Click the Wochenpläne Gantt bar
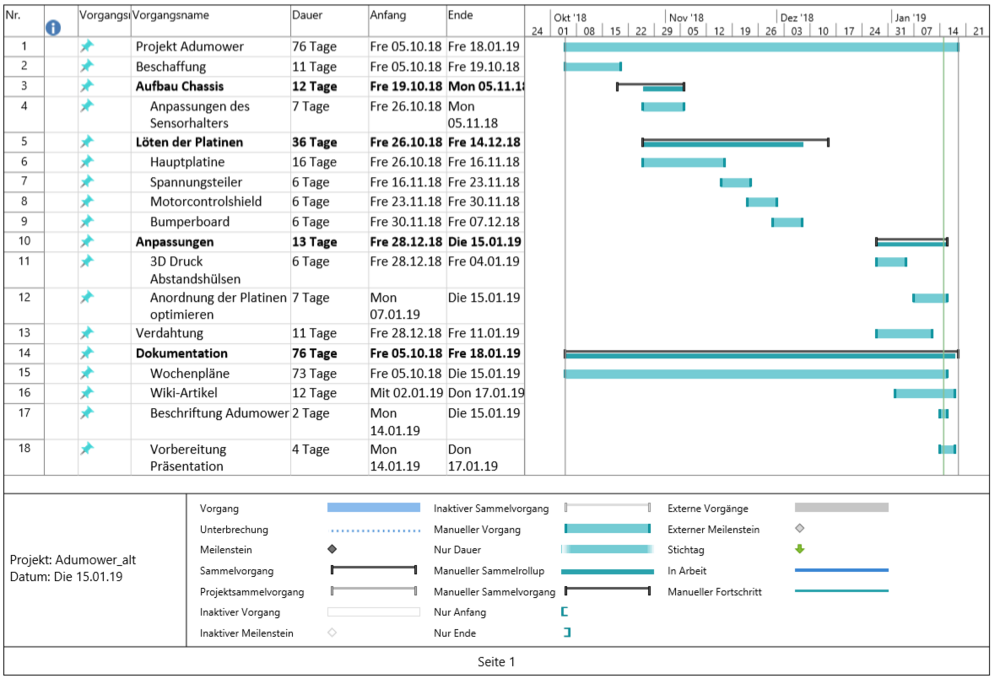 755,374
